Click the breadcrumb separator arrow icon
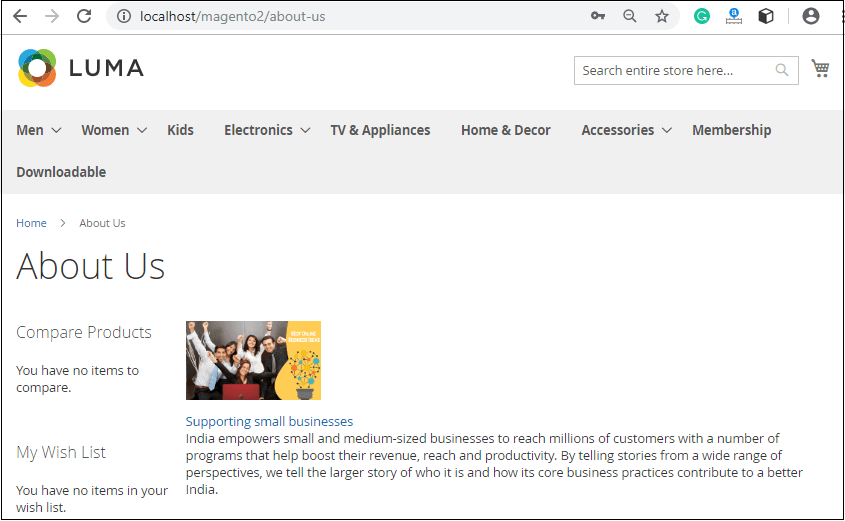This screenshot has height=521, width=845. [x=63, y=223]
